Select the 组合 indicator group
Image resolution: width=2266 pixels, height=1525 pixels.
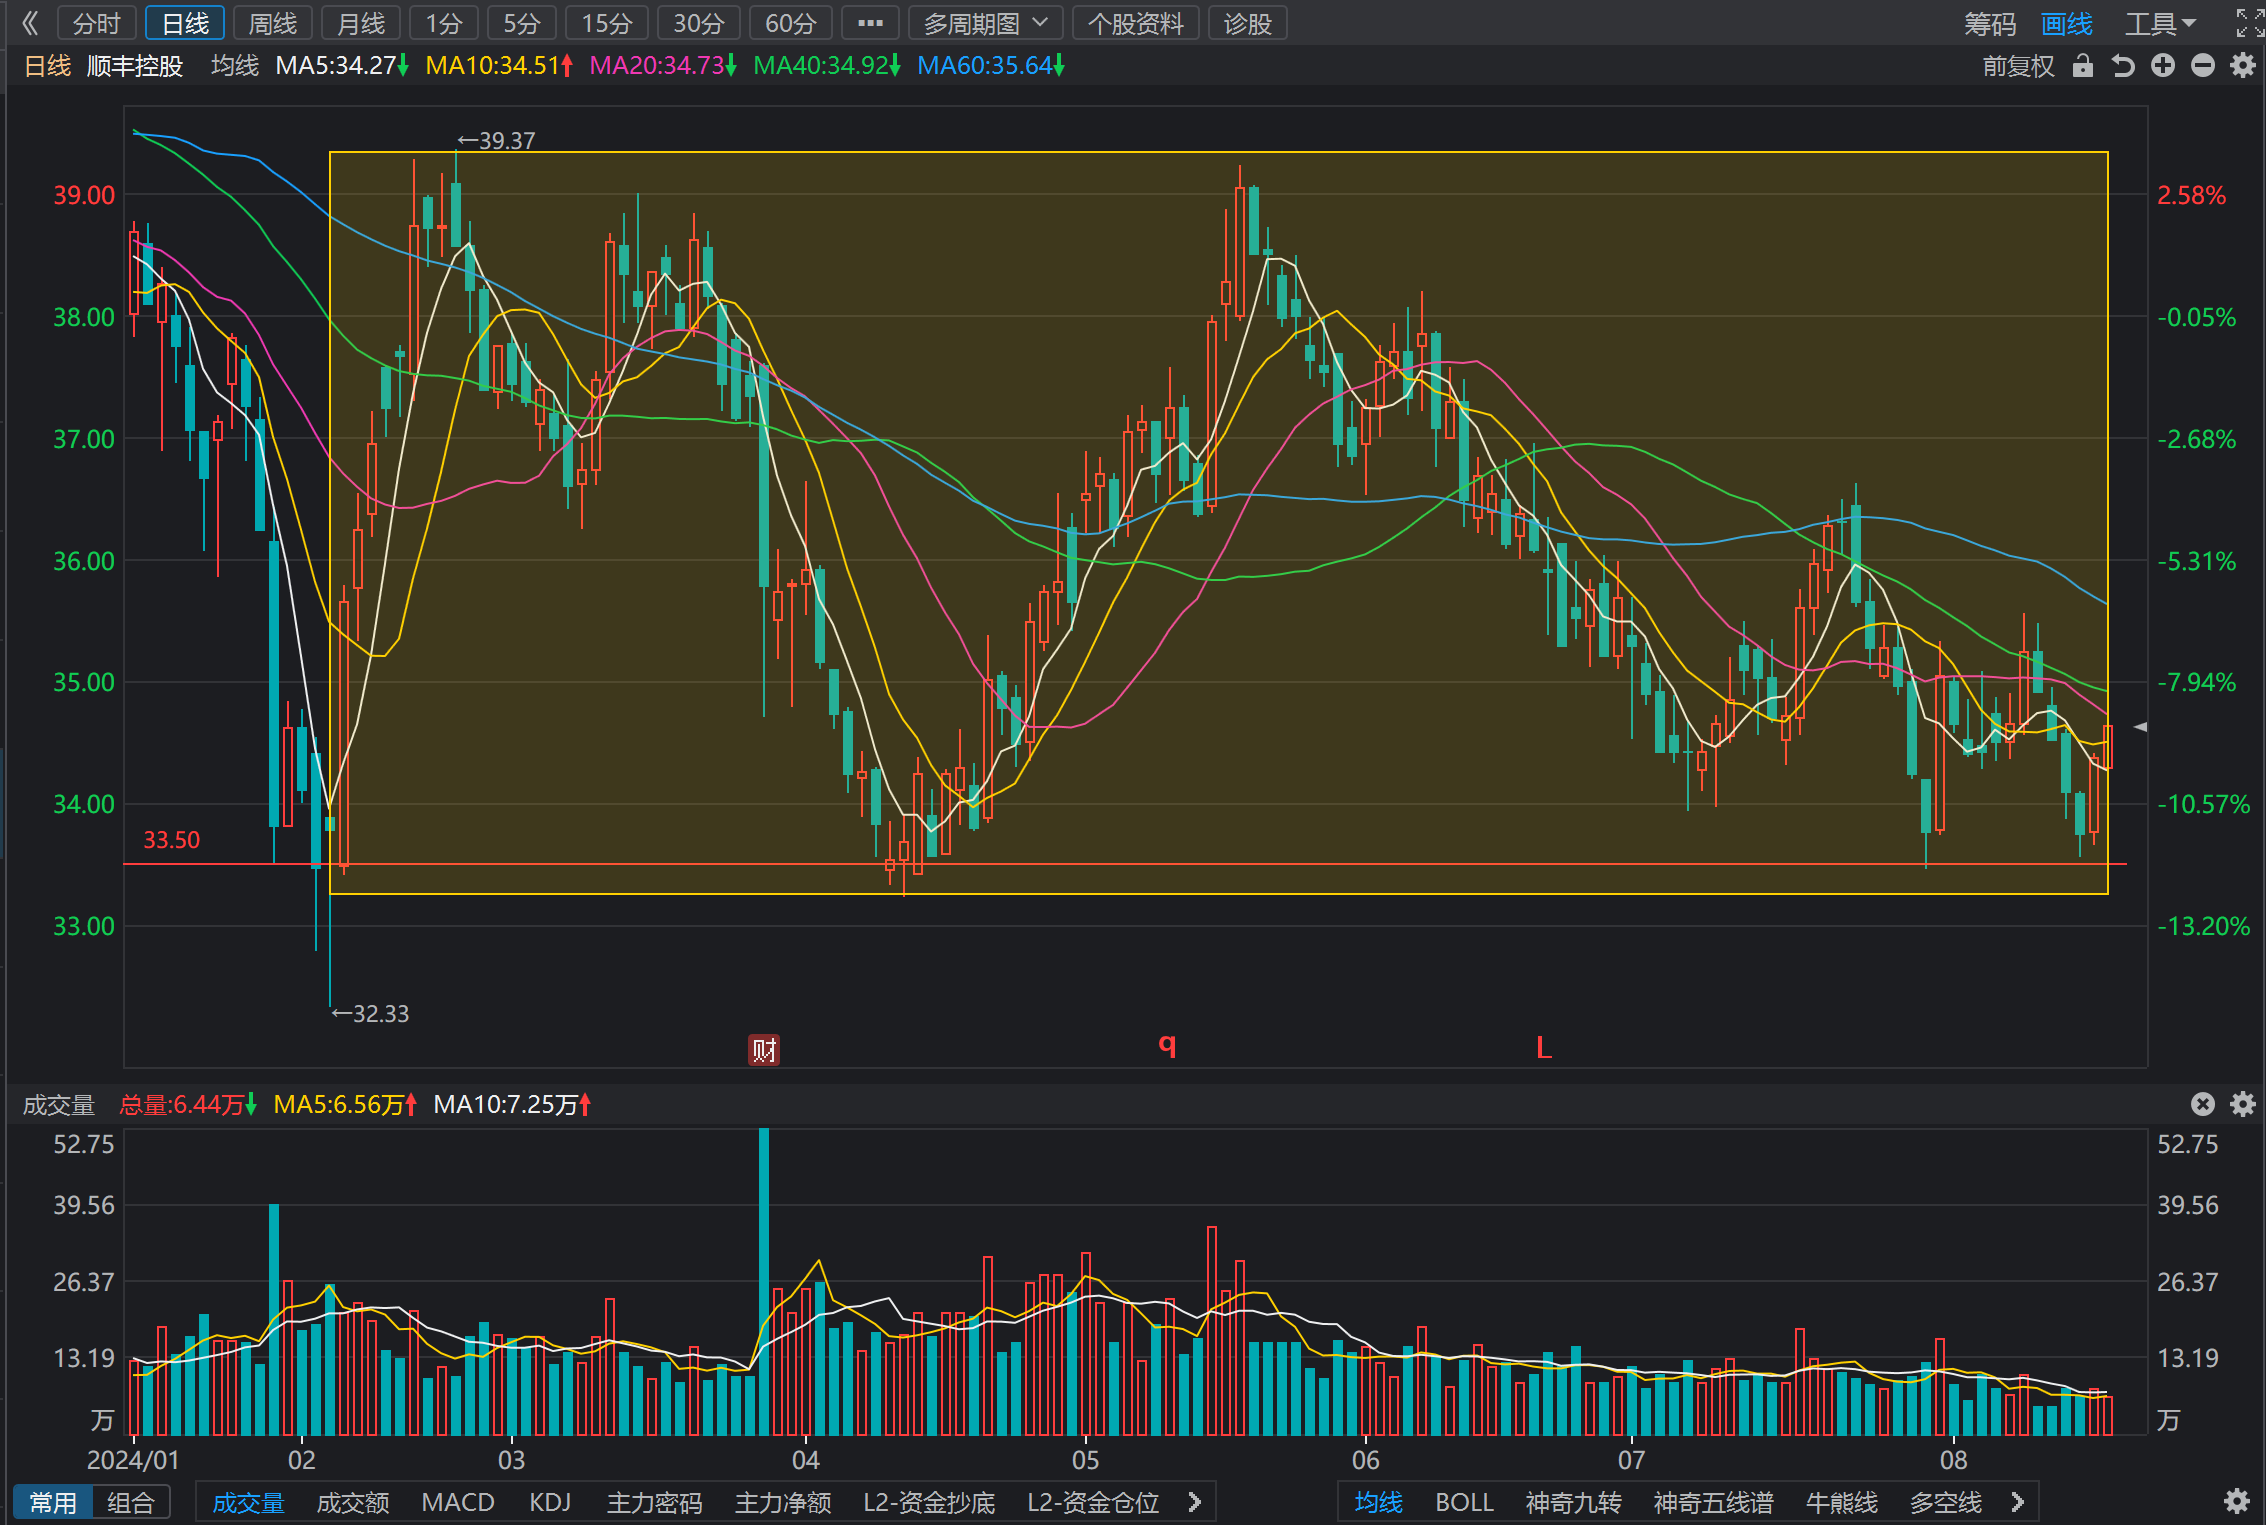click(131, 1502)
